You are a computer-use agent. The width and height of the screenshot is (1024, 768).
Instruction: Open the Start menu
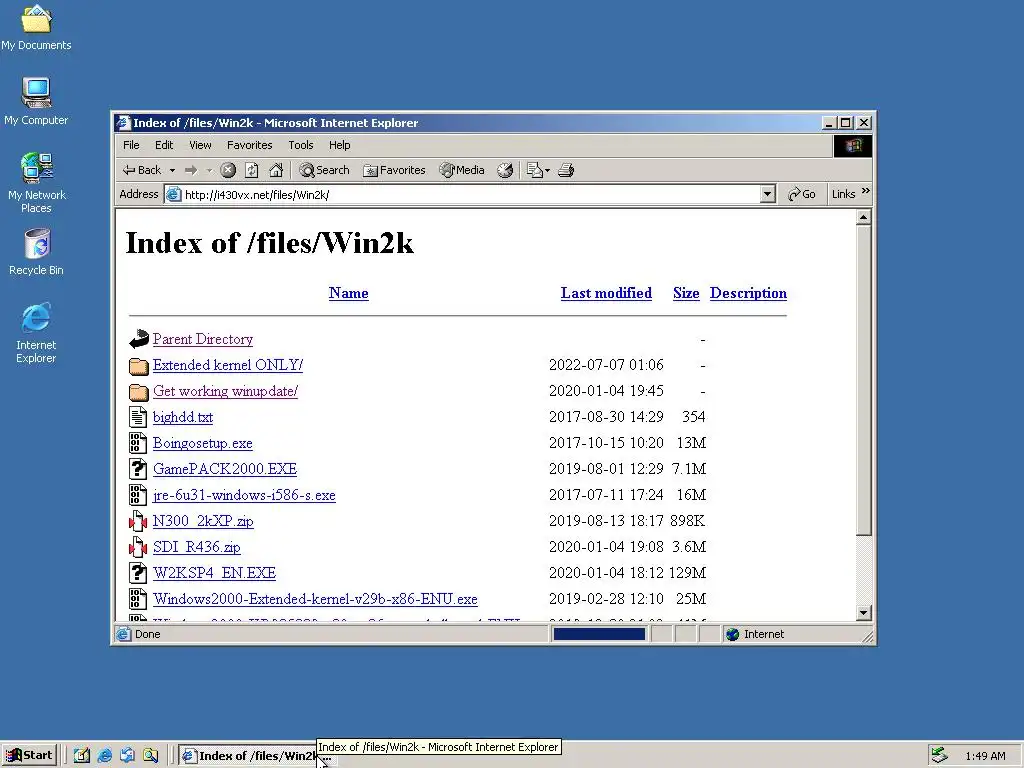coord(29,756)
